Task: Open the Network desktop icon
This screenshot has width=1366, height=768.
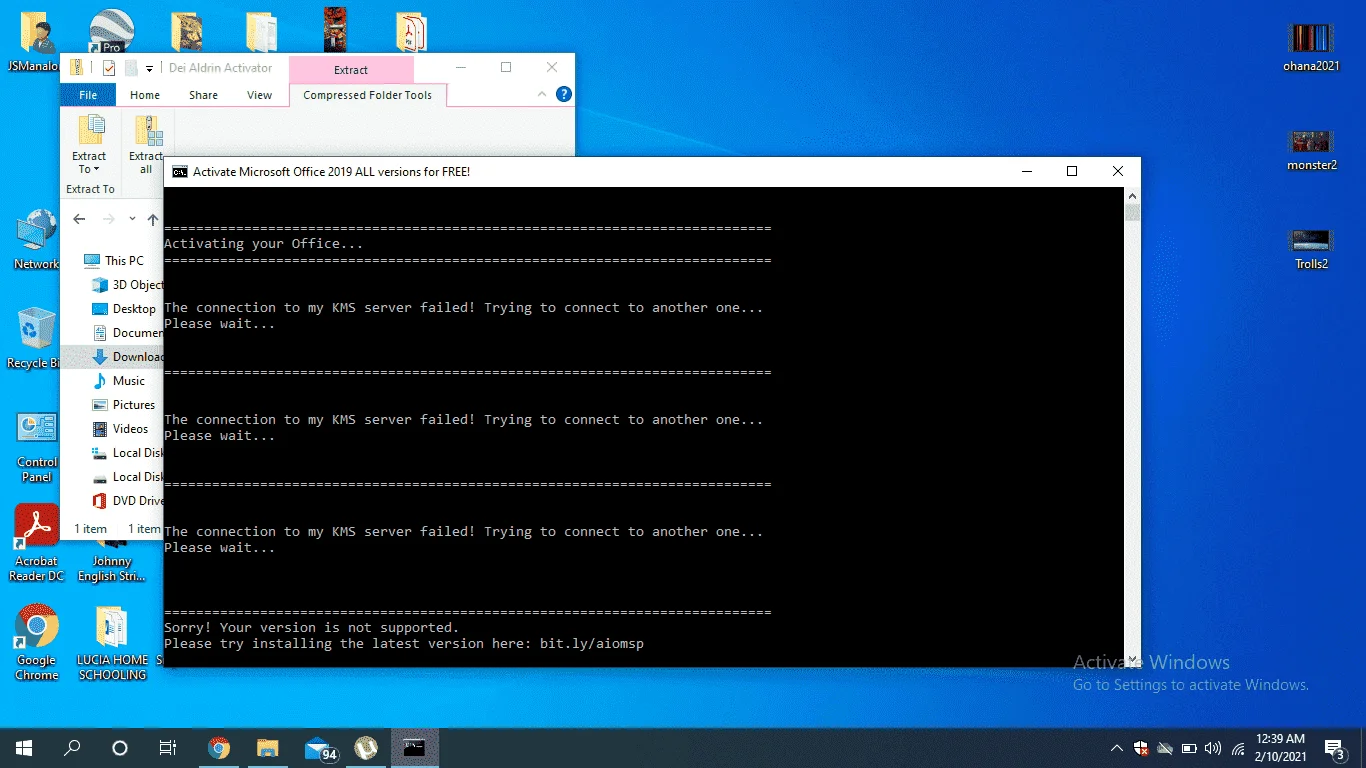Action: click(x=36, y=240)
